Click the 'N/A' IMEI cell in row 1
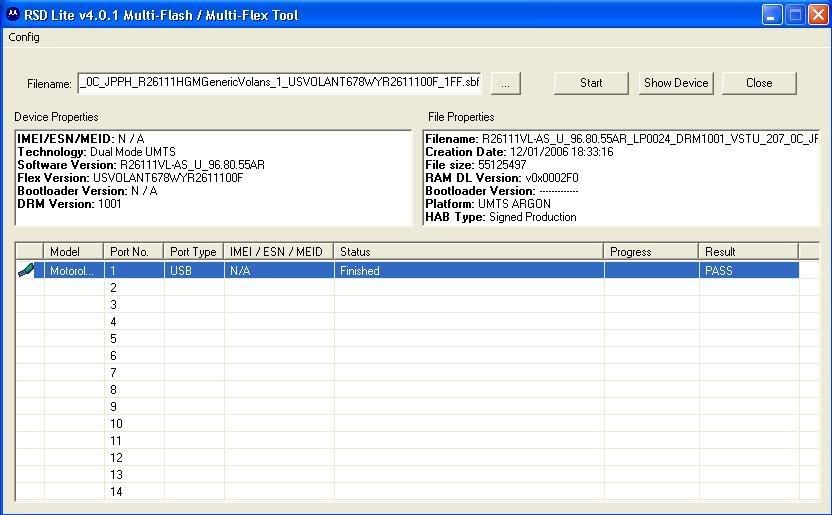 click(x=279, y=270)
